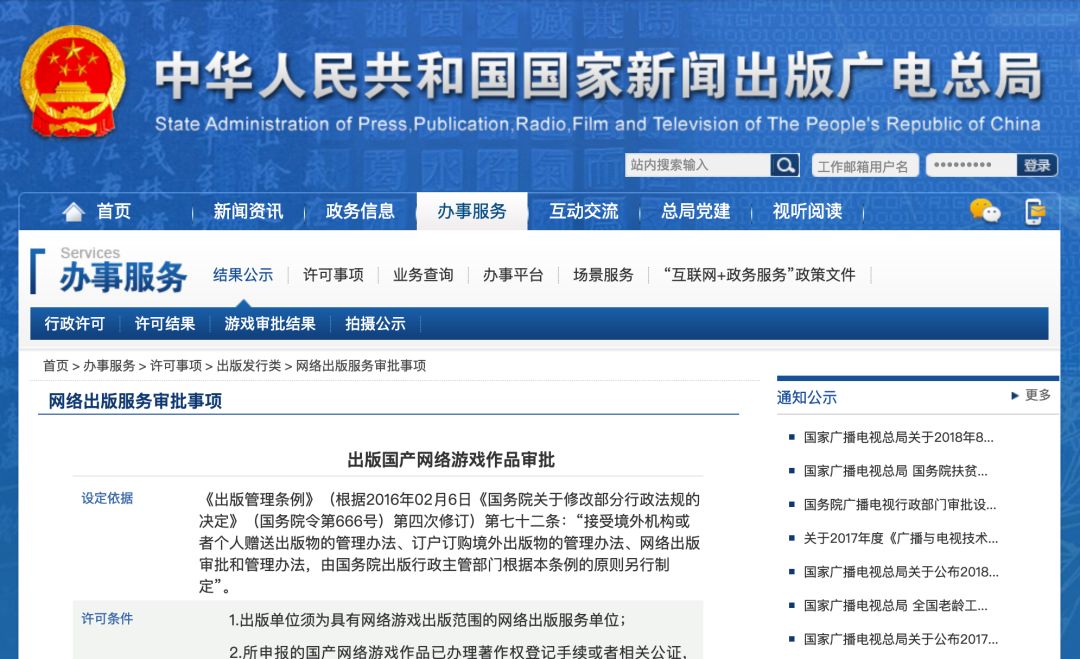Viewport: 1080px width, 659px height.
Task: Open 游戏审批结果 in blue bar
Action: pos(270,324)
